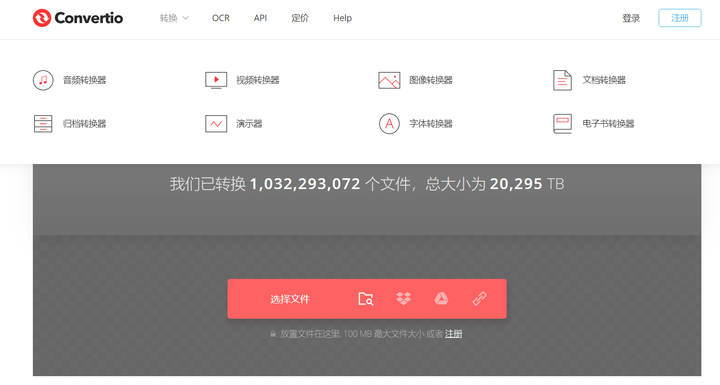Choose a file from Dropbox
Screen dimensions: 720x385
click(x=404, y=299)
